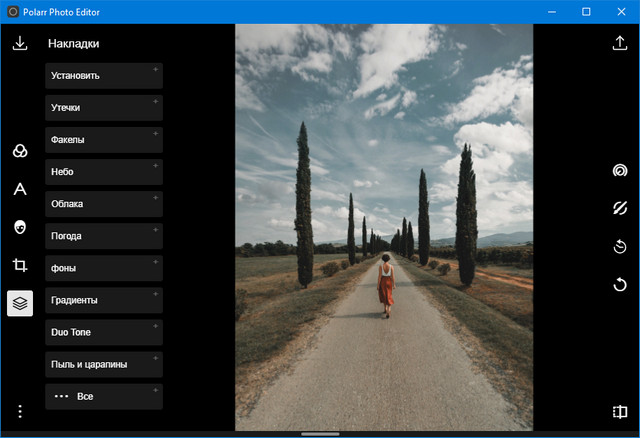Open the face retouch mask tool
The width and height of the screenshot is (640, 438).
point(20,227)
